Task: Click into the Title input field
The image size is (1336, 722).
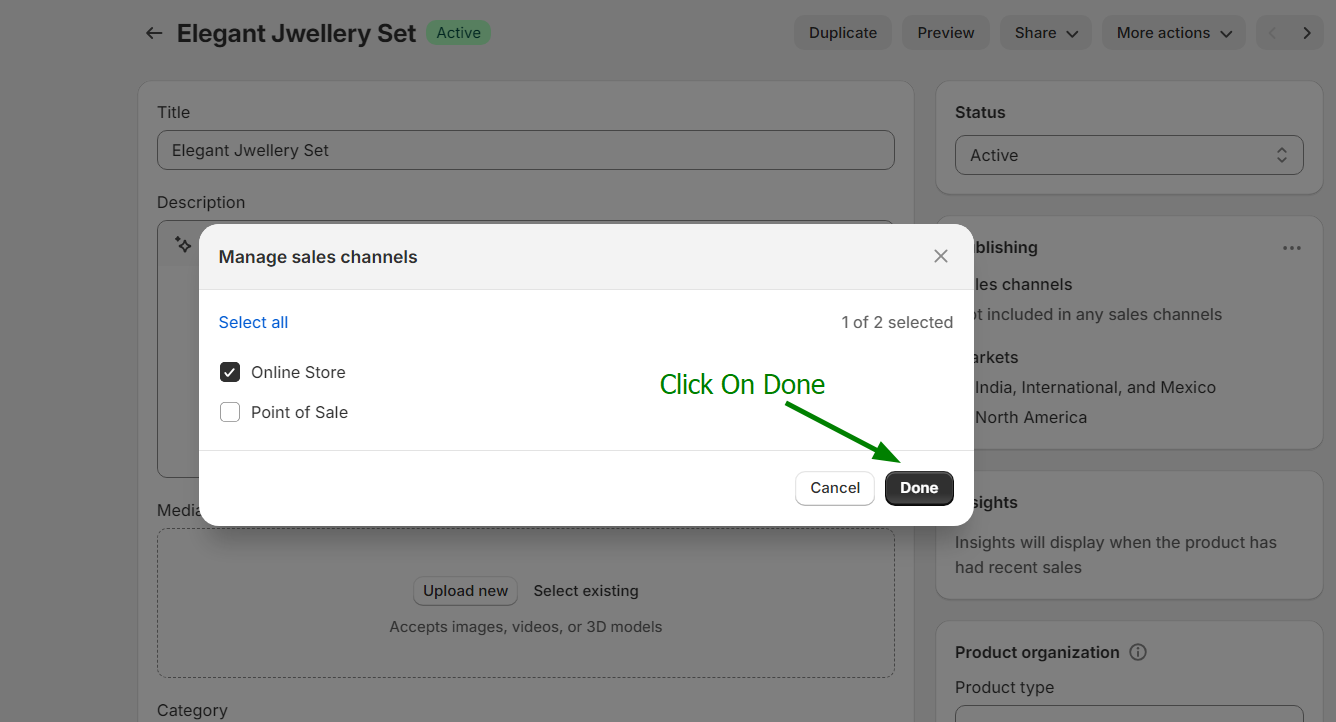Action: tap(525, 150)
